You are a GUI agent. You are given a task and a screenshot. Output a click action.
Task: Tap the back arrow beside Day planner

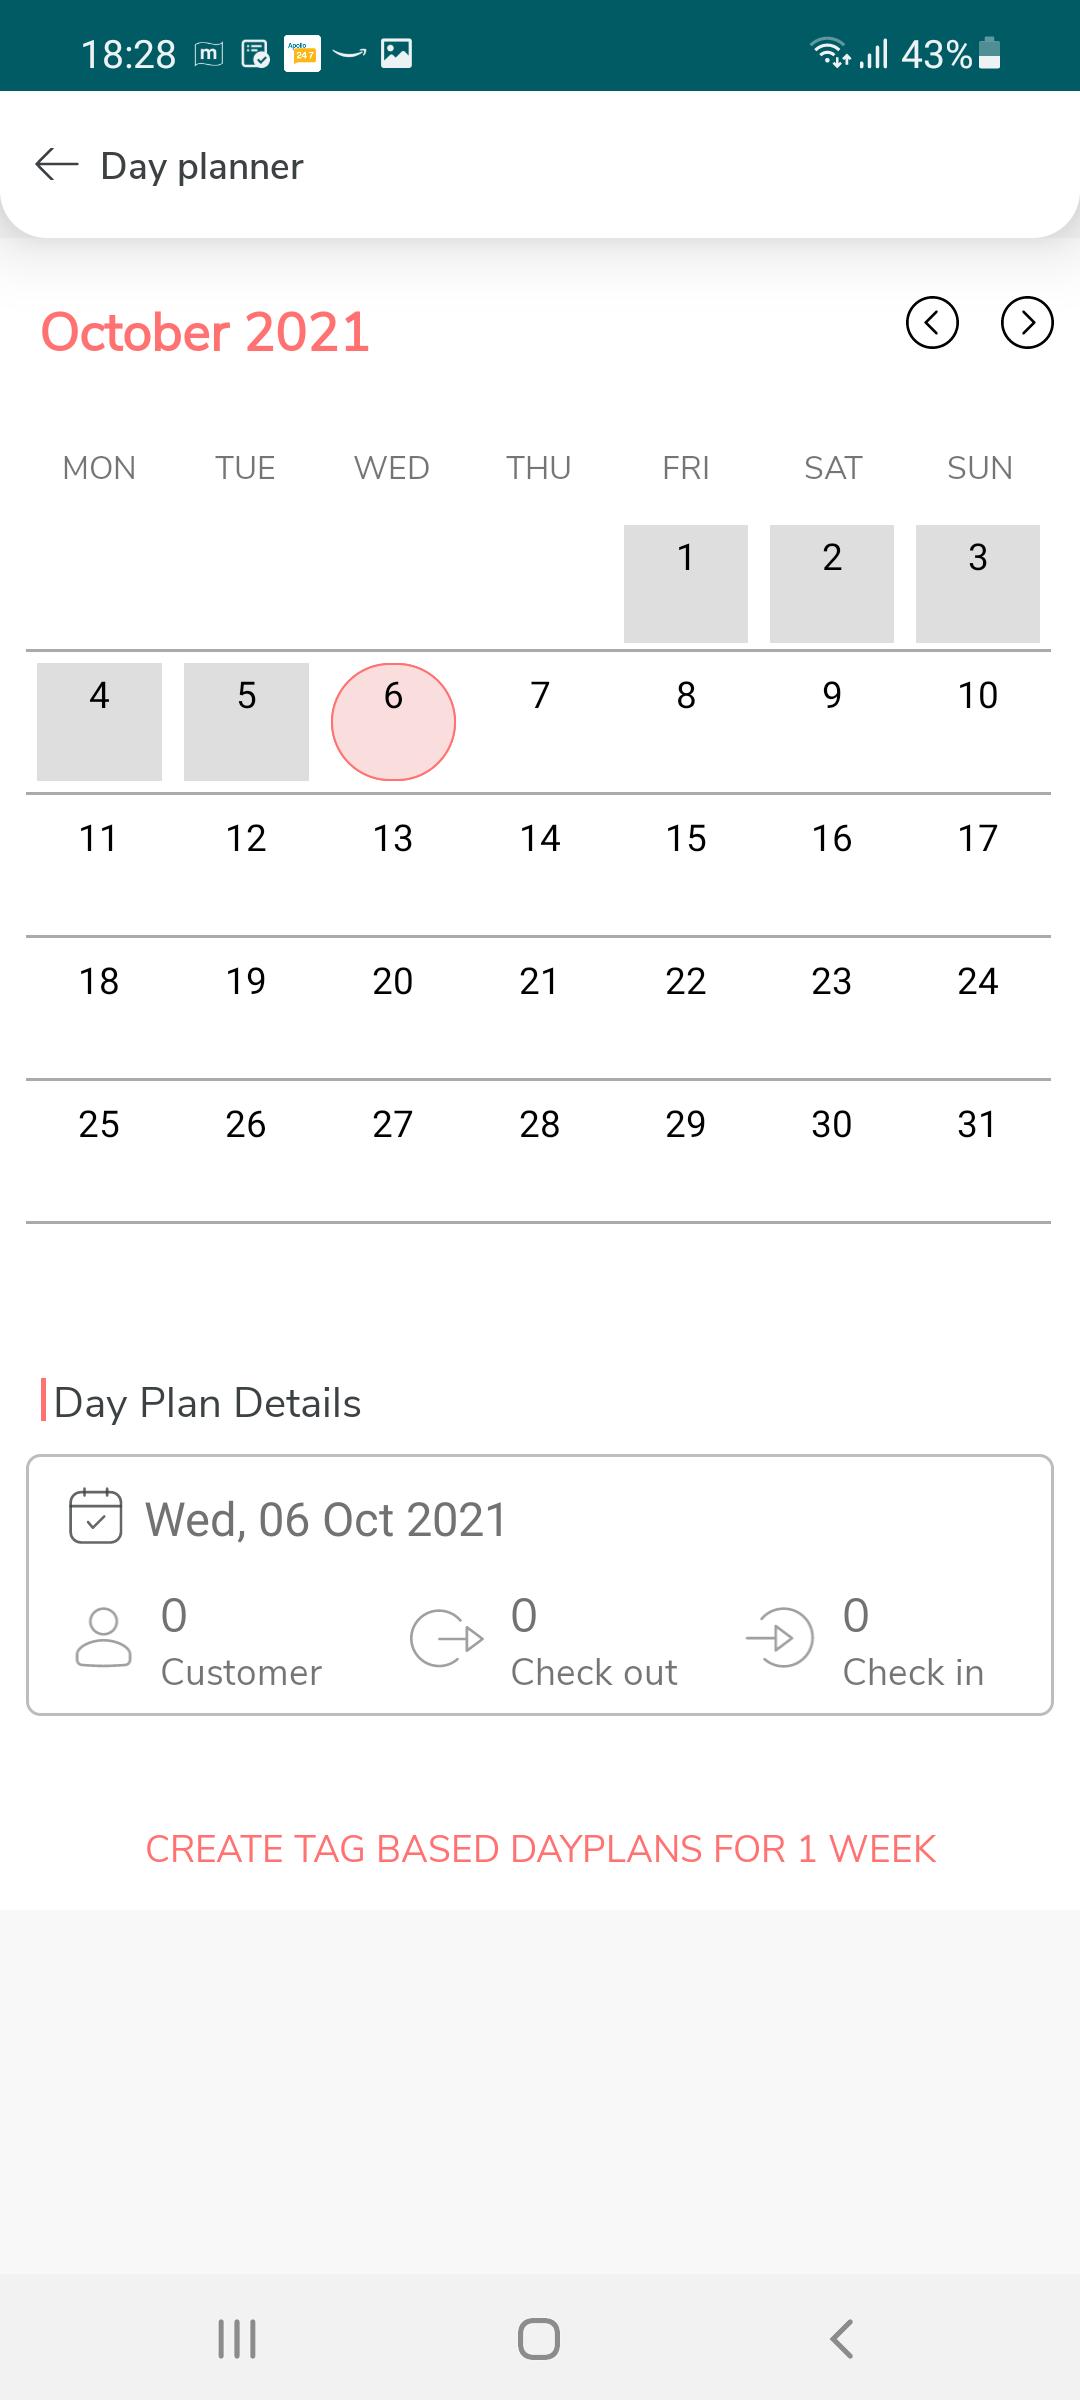click(57, 164)
